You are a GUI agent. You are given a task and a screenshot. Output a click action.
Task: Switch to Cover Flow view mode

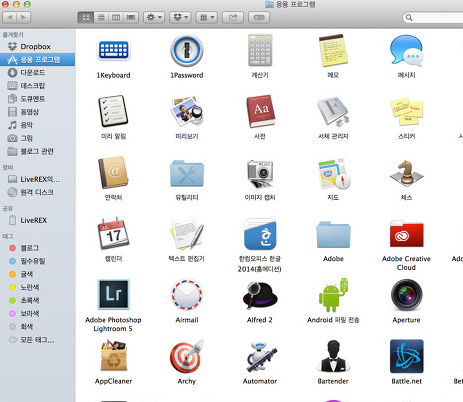[131, 17]
